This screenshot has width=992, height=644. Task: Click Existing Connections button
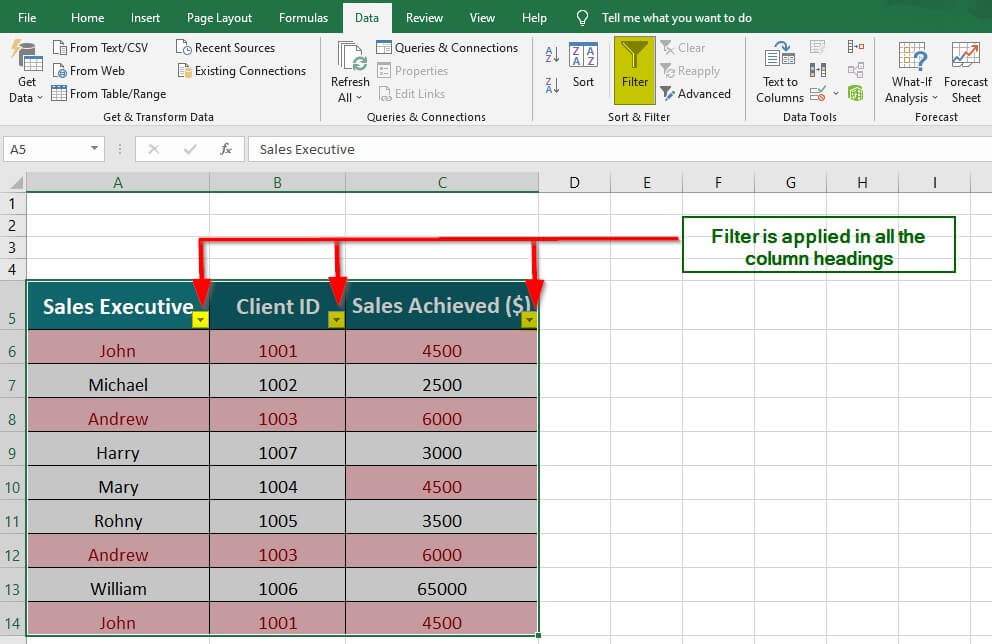pyautogui.click(x=241, y=71)
